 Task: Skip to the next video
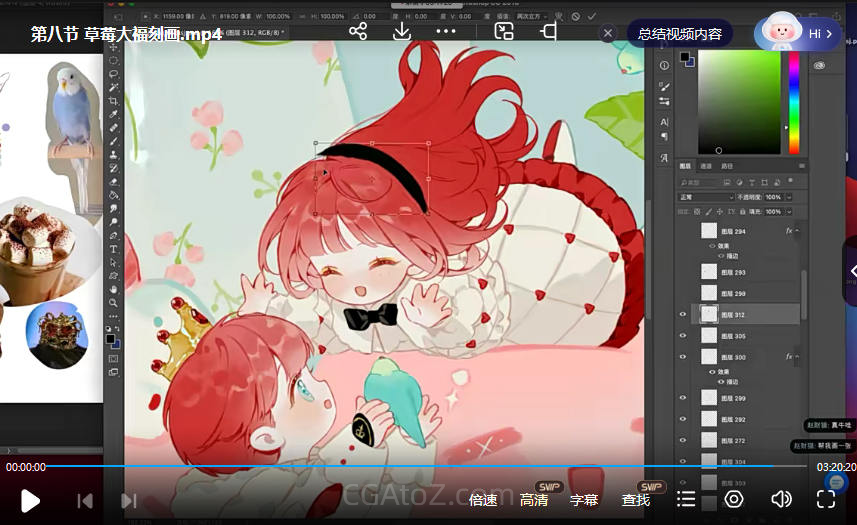click(x=128, y=500)
